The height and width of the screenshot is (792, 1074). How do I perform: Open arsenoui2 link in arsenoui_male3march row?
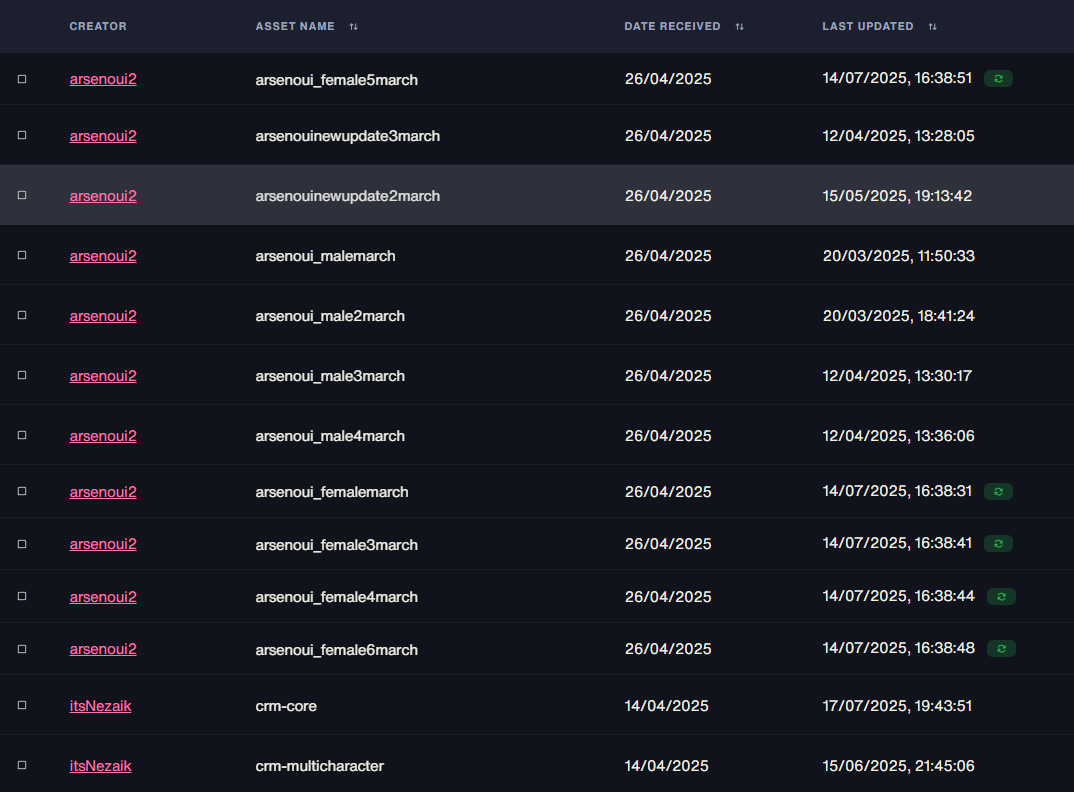tap(103, 376)
